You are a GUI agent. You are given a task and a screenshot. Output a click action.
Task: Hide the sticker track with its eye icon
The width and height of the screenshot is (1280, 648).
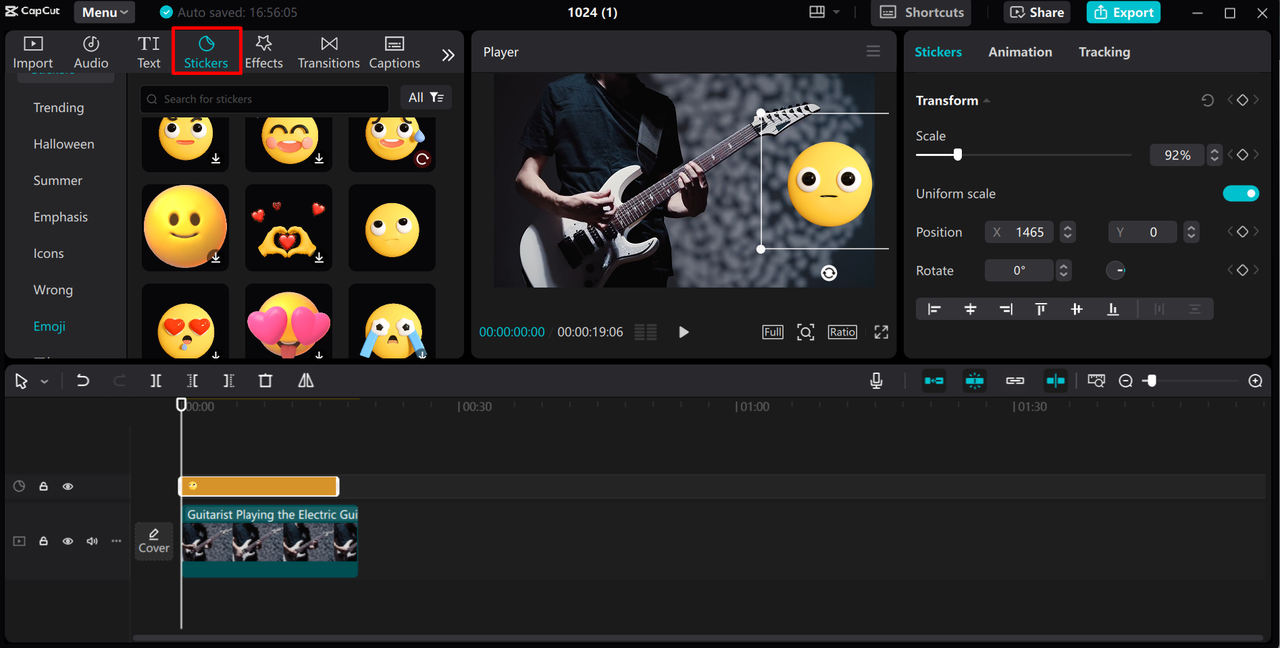point(68,486)
